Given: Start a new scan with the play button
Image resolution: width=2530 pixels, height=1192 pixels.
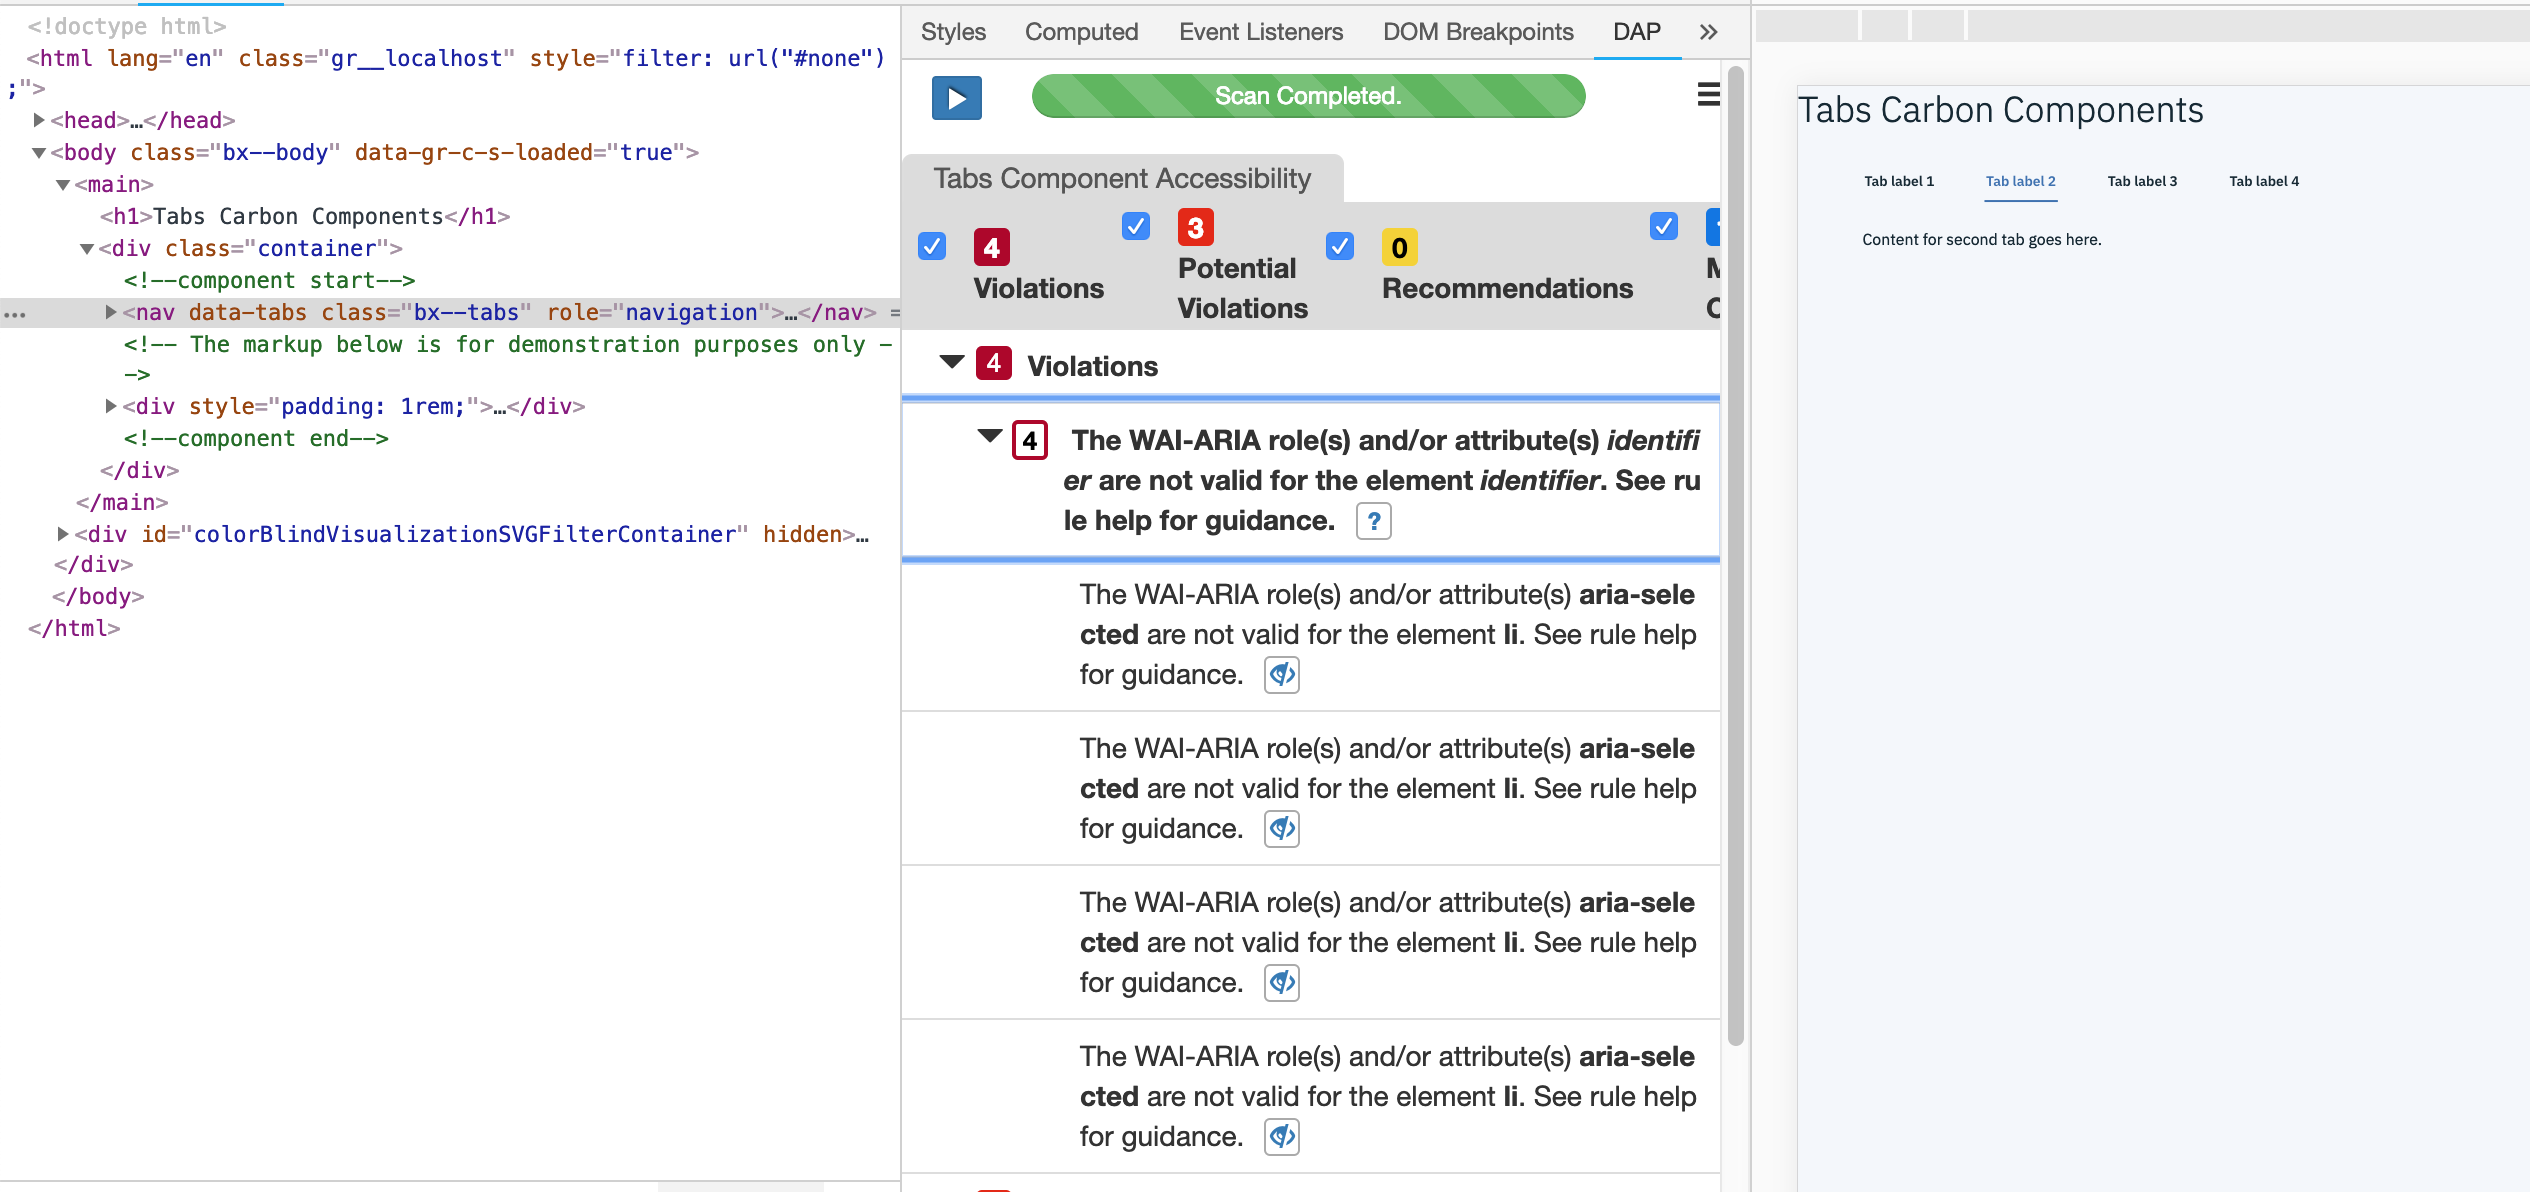Looking at the screenshot, I should pyautogui.click(x=956, y=98).
